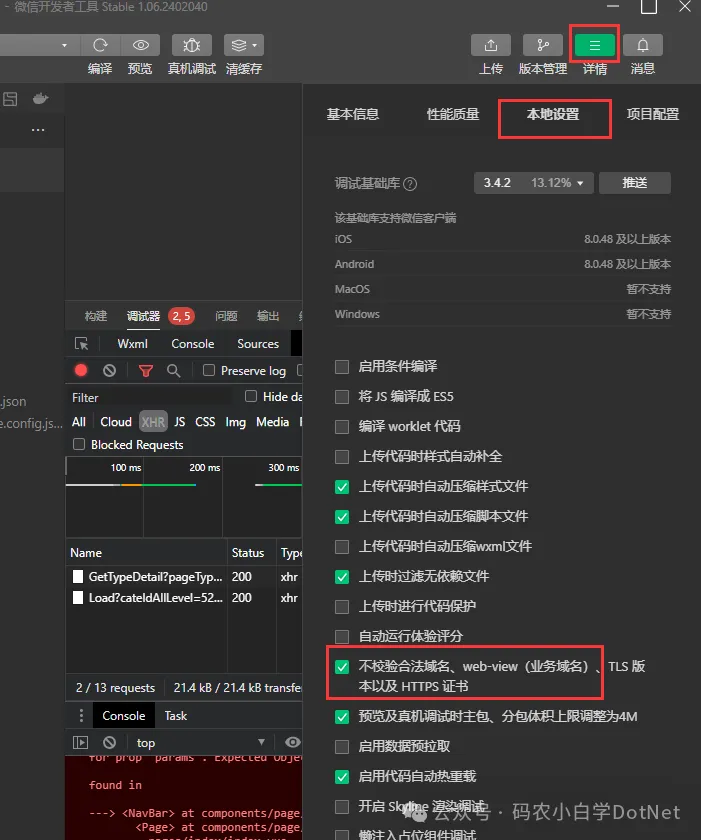Open the Task drawer tab
The width and height of the screenshot is (701, 840).
[x=176, y=716]
